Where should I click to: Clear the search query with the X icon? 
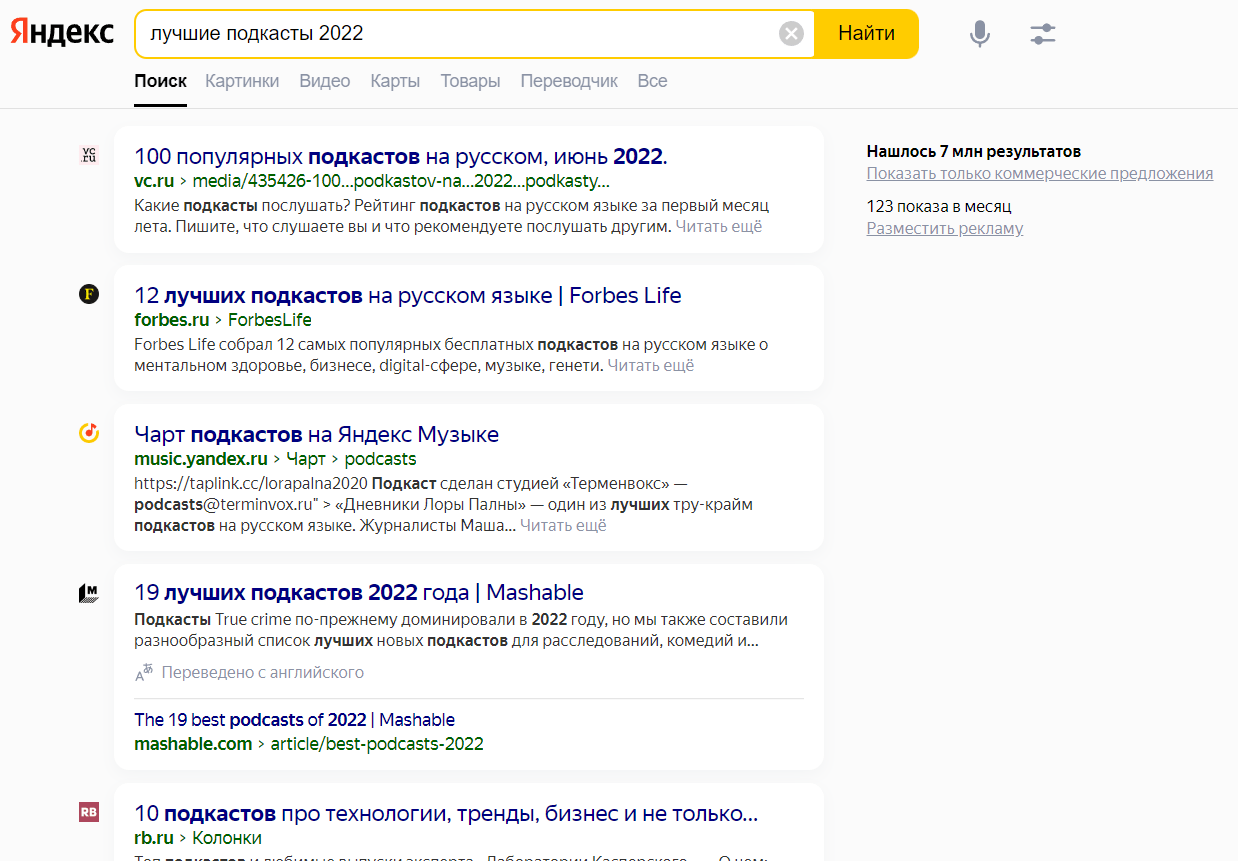tap(791, 34)
